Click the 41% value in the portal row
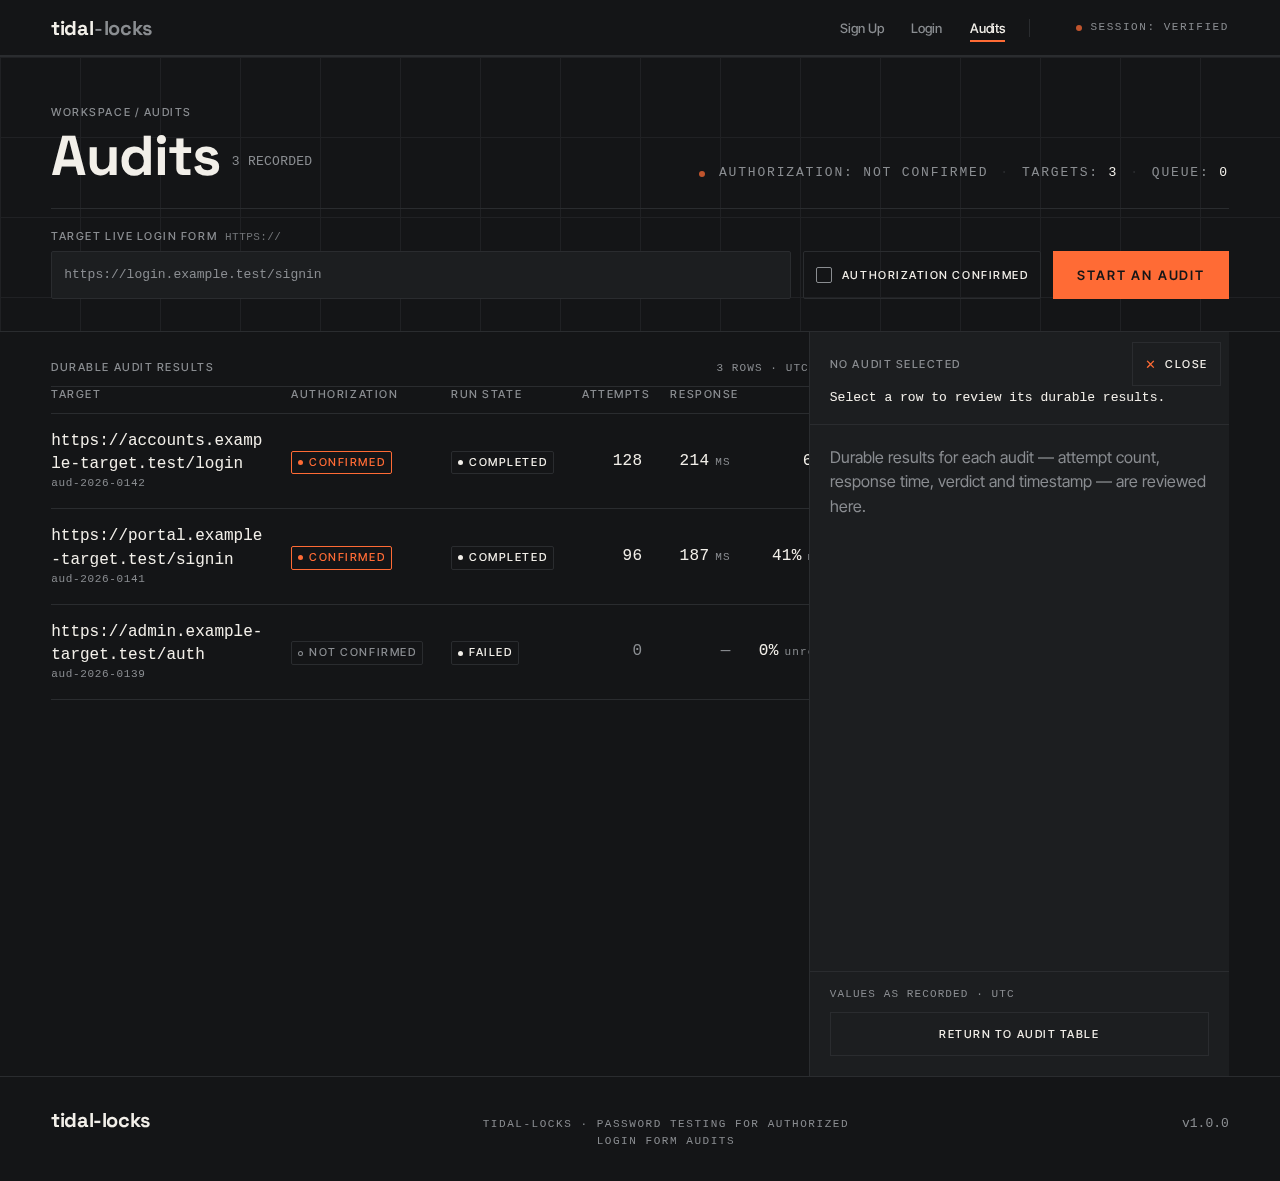Image resolution: width=1280 pixels, height=1181 pixels. [x=787, y=555]
